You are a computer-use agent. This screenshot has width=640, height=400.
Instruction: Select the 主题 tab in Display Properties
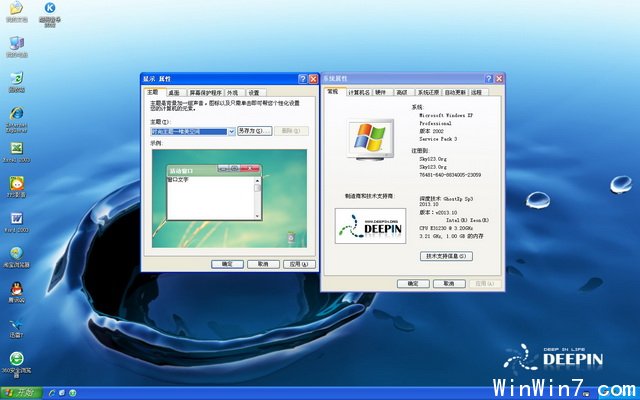pyautogui.click(x=153, y=92)
